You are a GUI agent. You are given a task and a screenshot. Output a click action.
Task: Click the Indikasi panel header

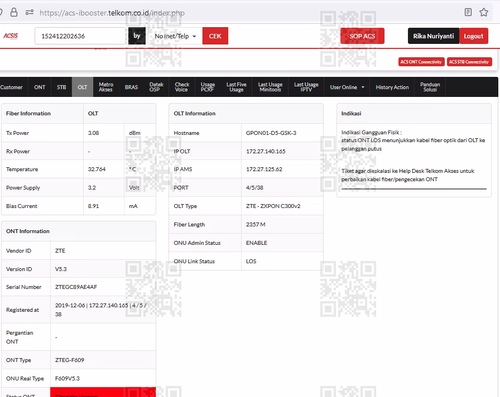pos(351,114)
